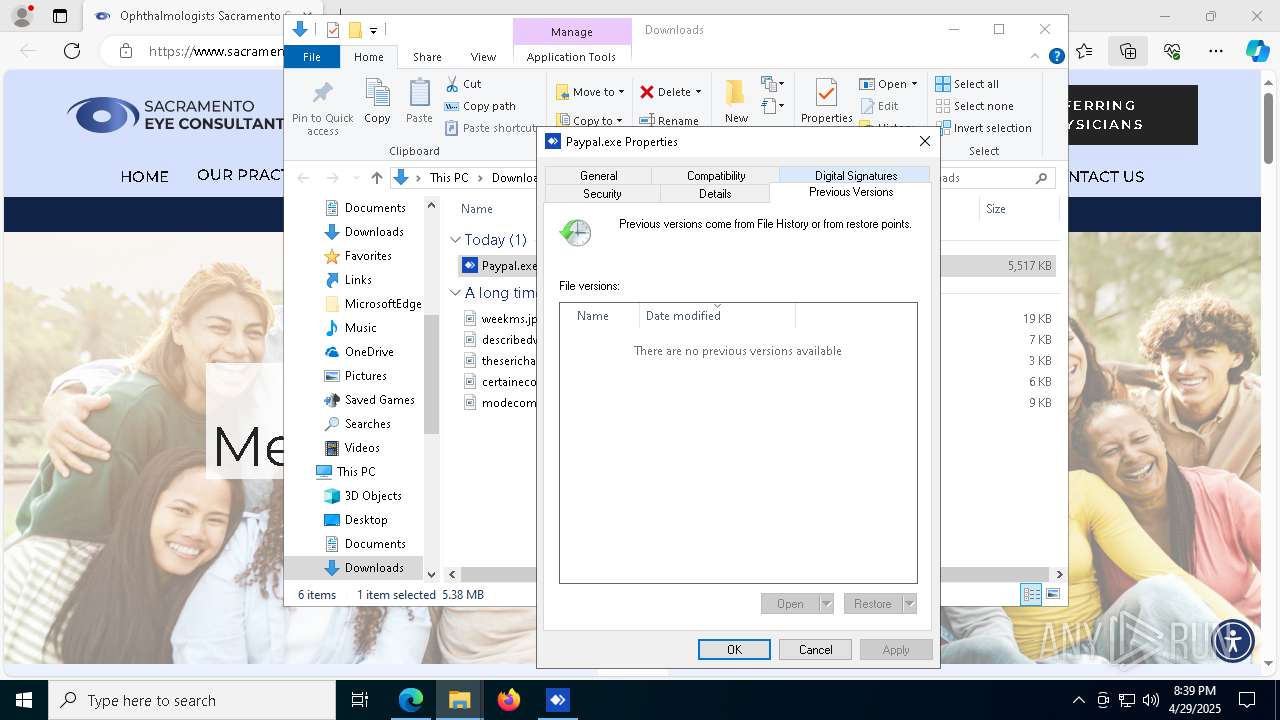The width and height of the screenshot is (1280, 720).
Task: Open Move to dropdown in ribbon
Action: [590, 92]
